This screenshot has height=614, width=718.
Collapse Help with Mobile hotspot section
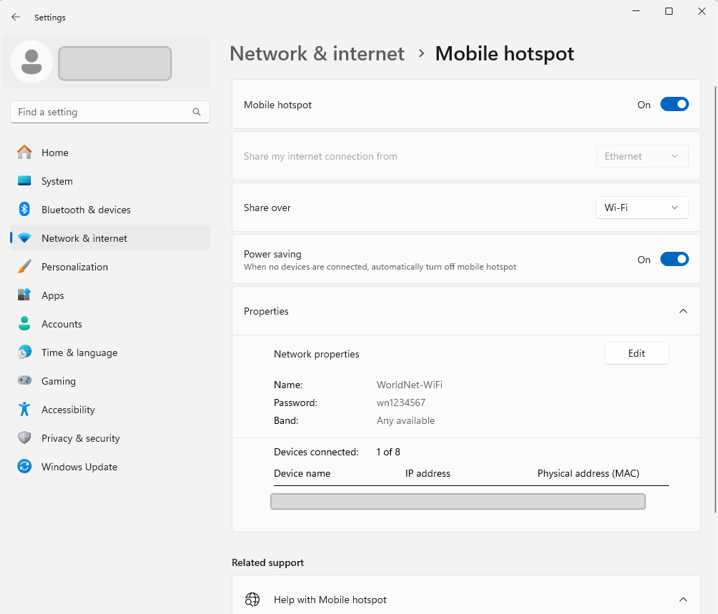click(x=683, y=600)
